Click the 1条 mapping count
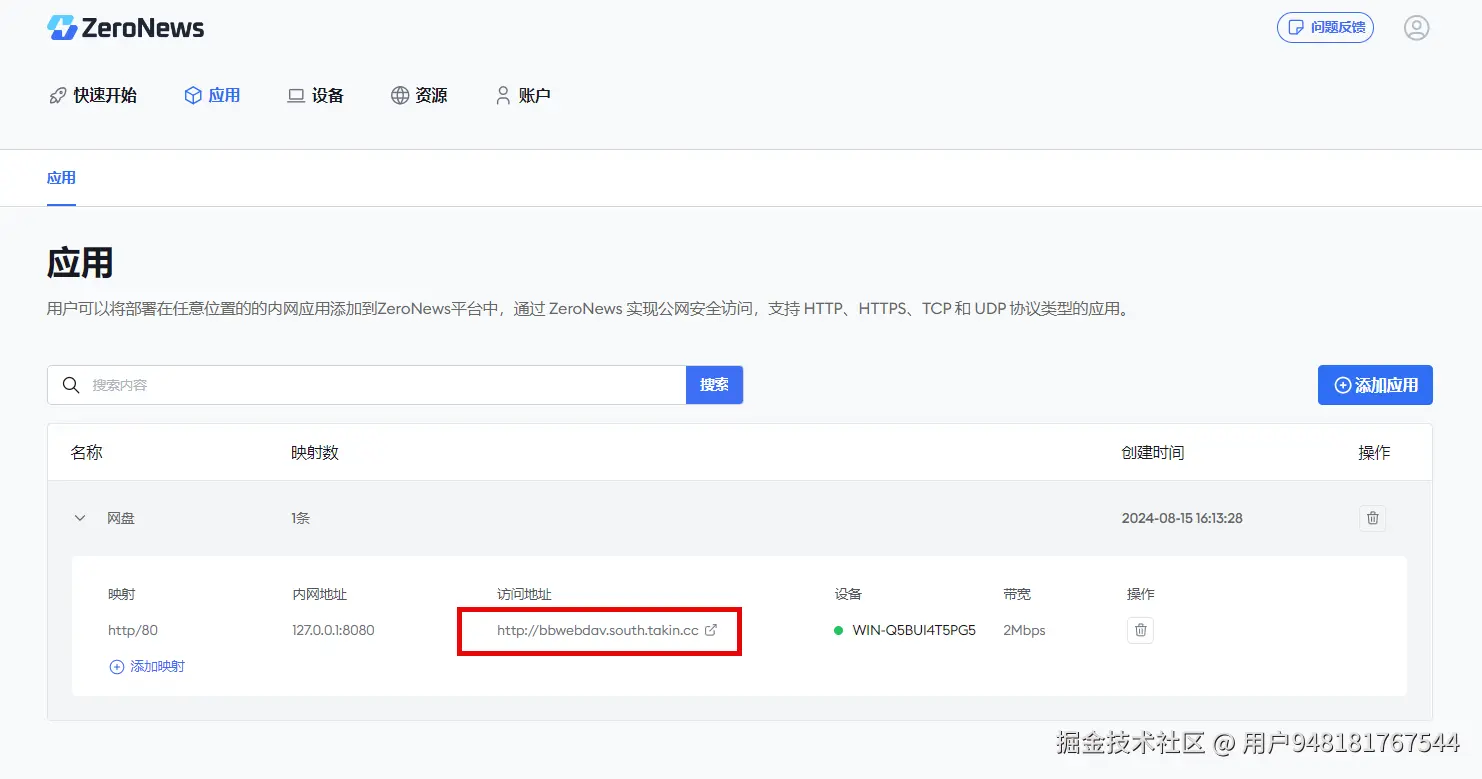This screenshot has height=779, width=1482. pos(300,518)
